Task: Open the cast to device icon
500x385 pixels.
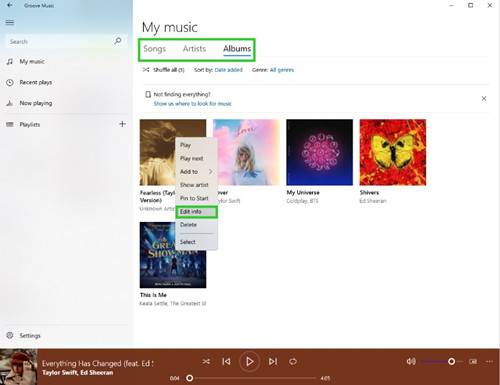Action: [x=473, y=361]
